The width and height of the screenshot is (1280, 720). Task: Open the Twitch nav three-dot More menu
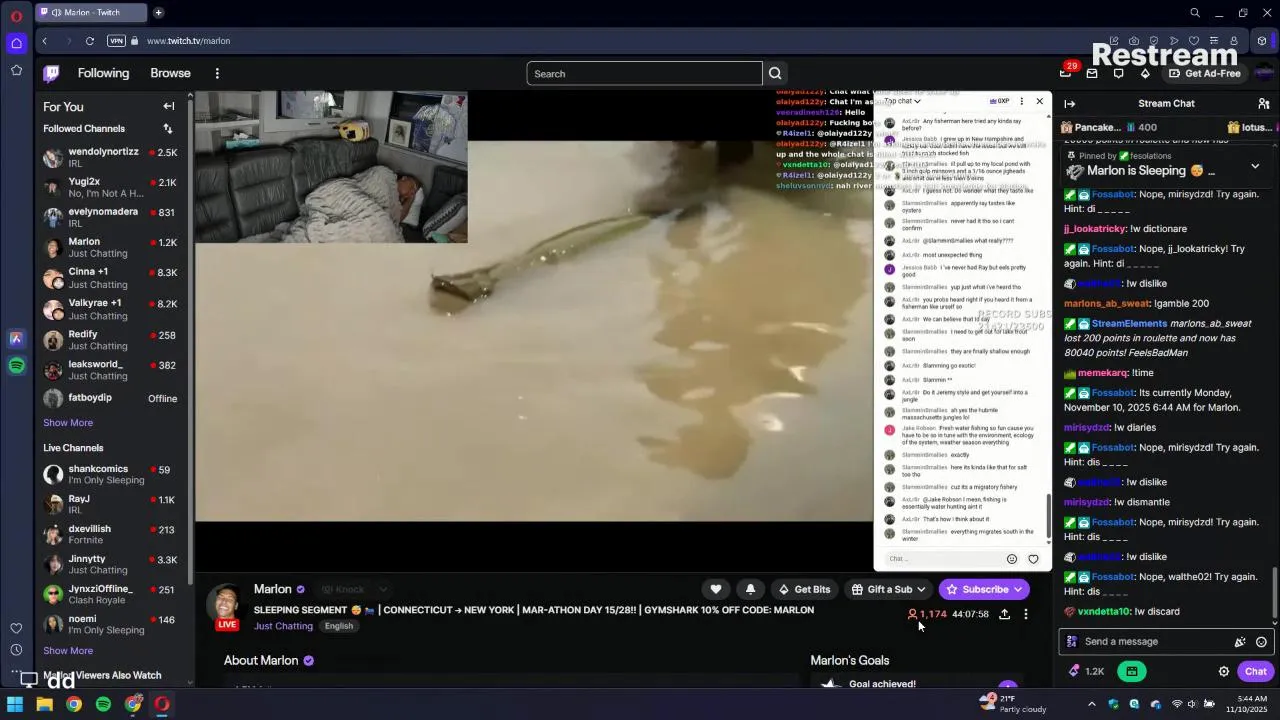click(217, 73)
